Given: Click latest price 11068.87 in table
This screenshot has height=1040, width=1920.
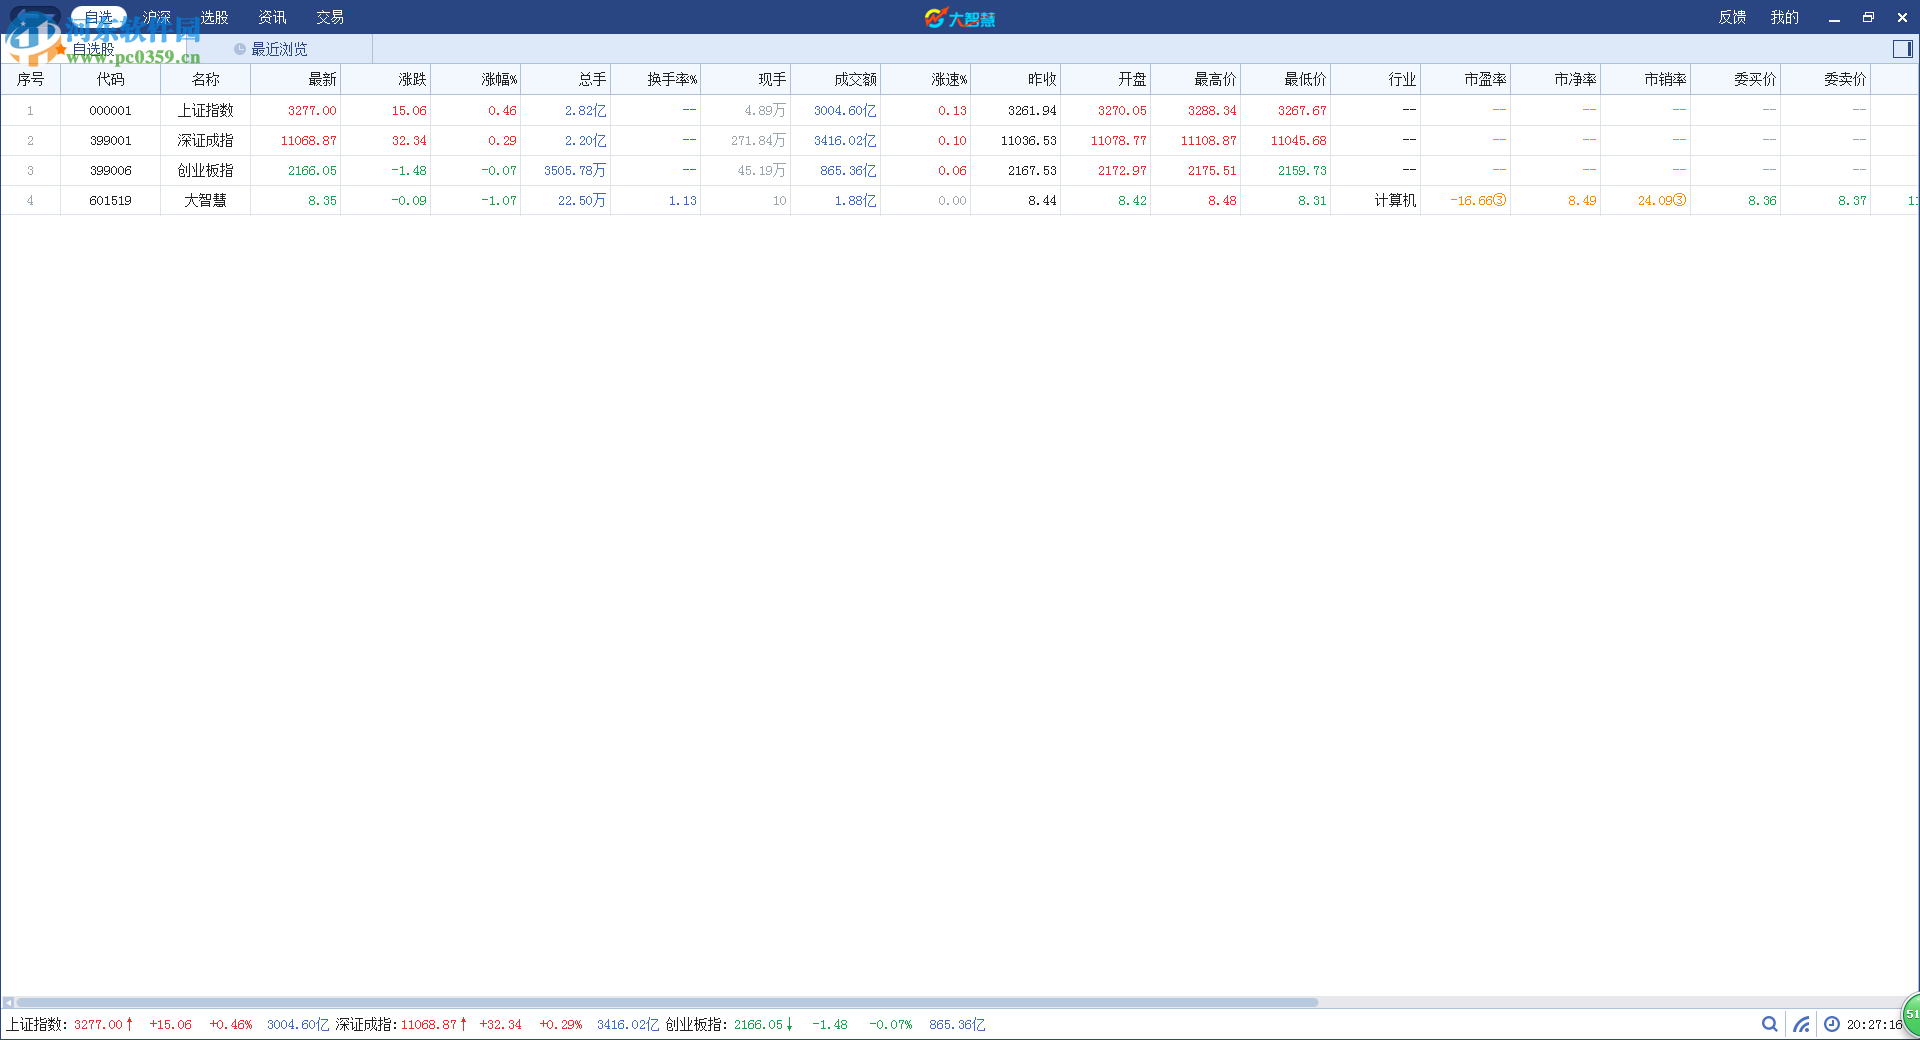Looking at the screenshot, I should click(308, 140).
